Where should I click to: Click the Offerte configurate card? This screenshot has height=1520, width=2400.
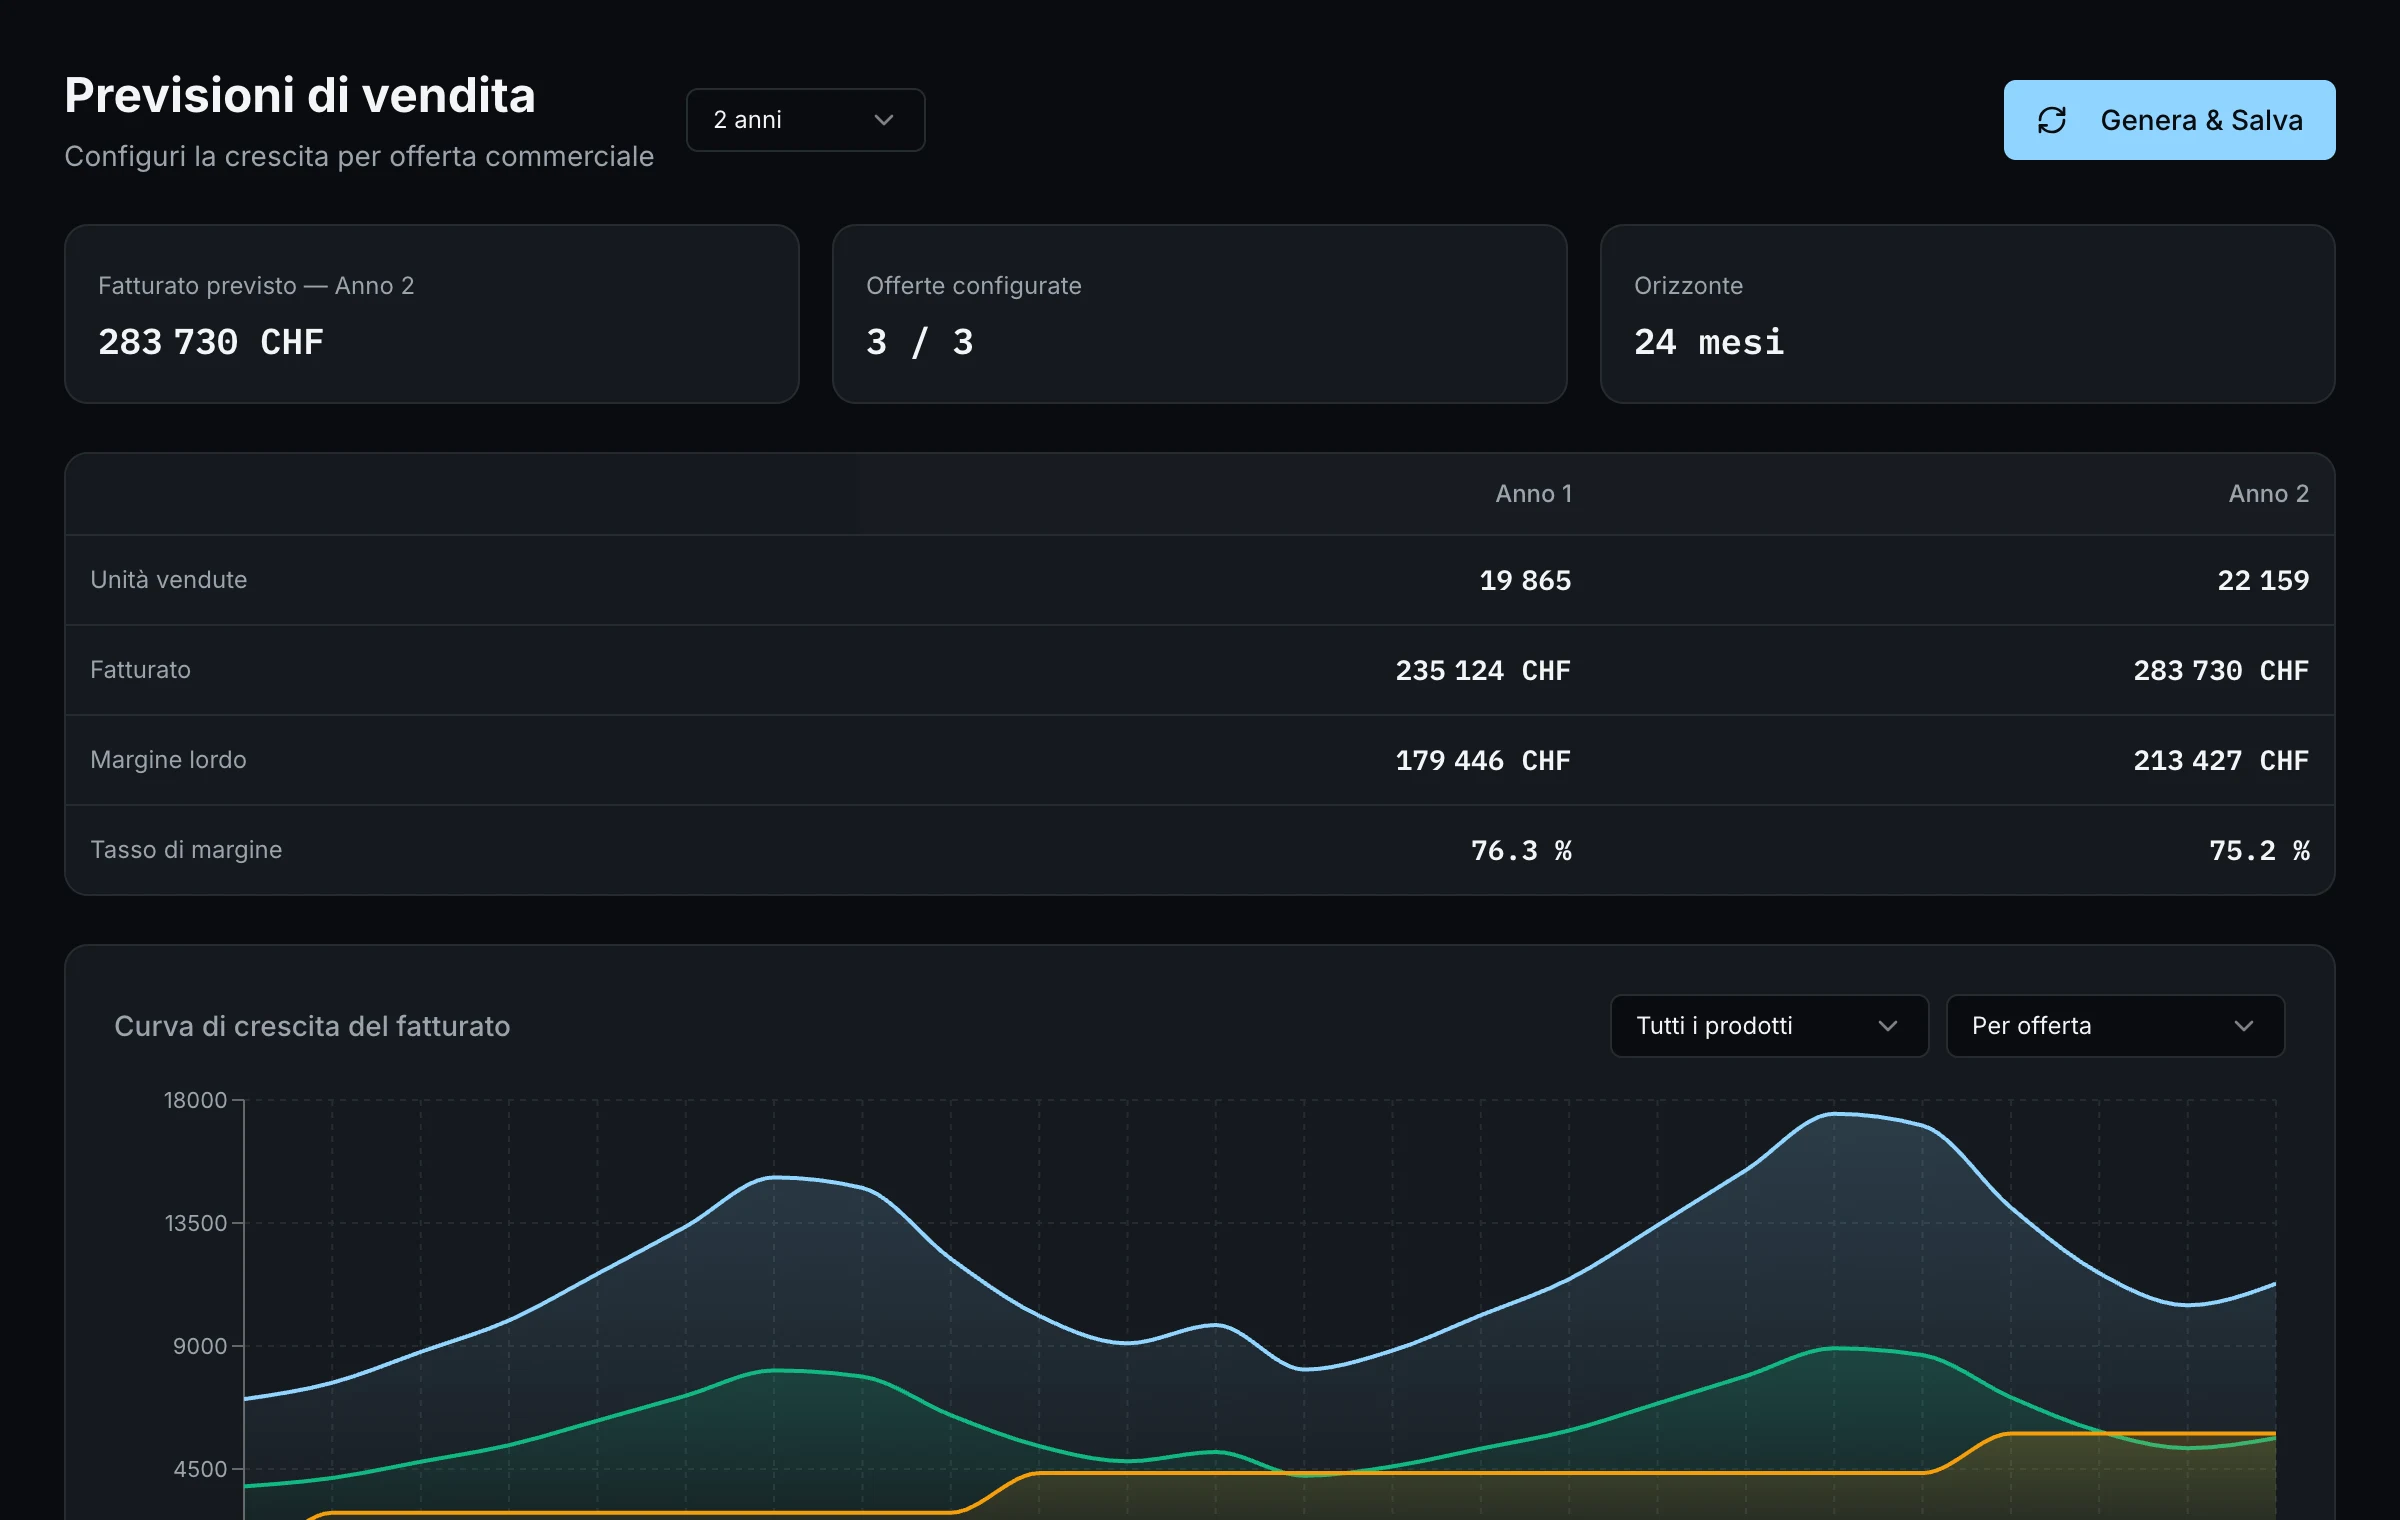[x=1199, y=314]
